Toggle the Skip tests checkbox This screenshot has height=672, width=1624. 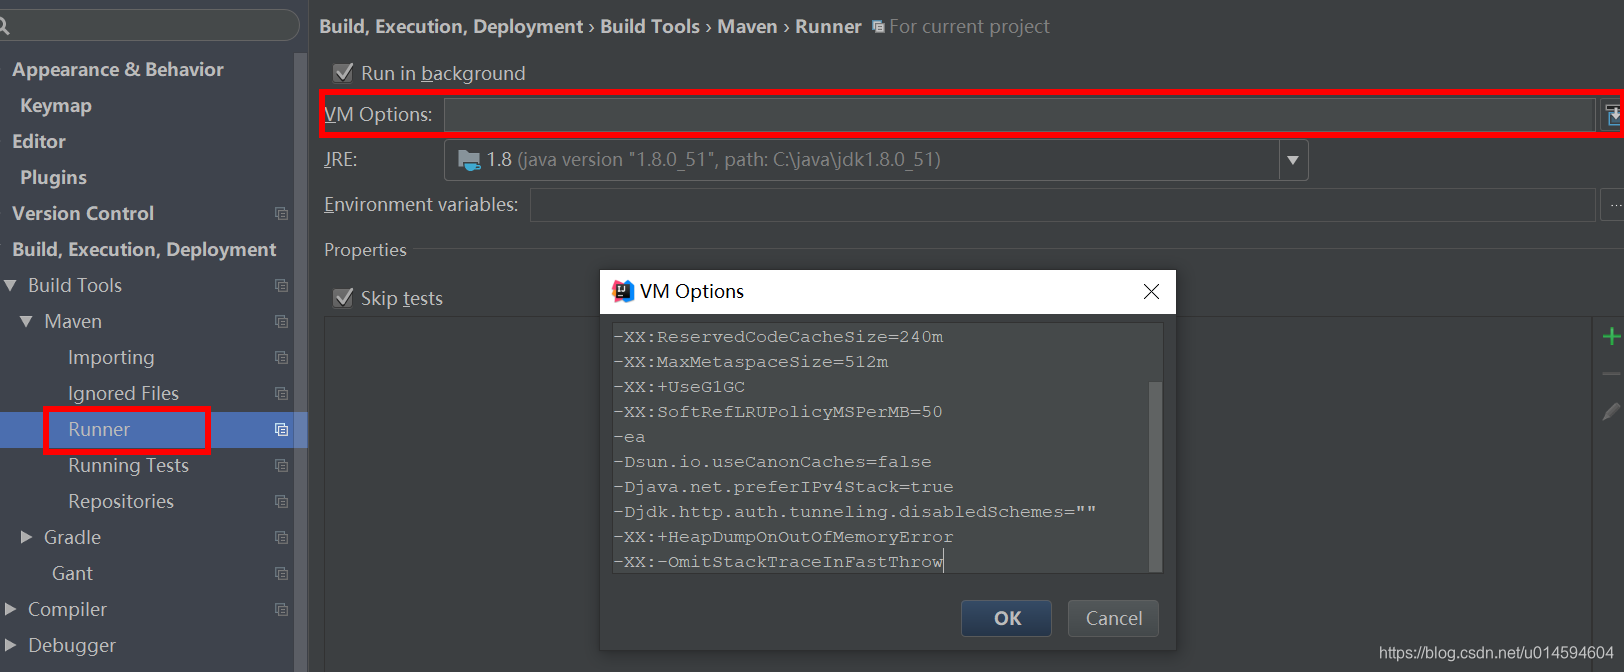tap(343, 298)
